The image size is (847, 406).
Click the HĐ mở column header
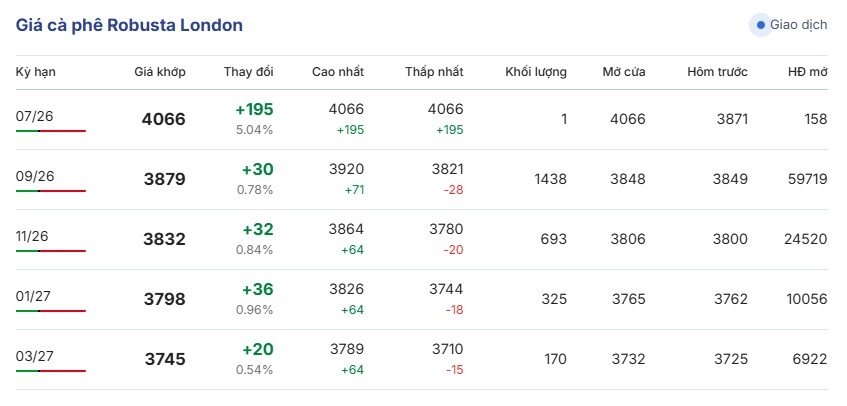(x=808, y=72)
